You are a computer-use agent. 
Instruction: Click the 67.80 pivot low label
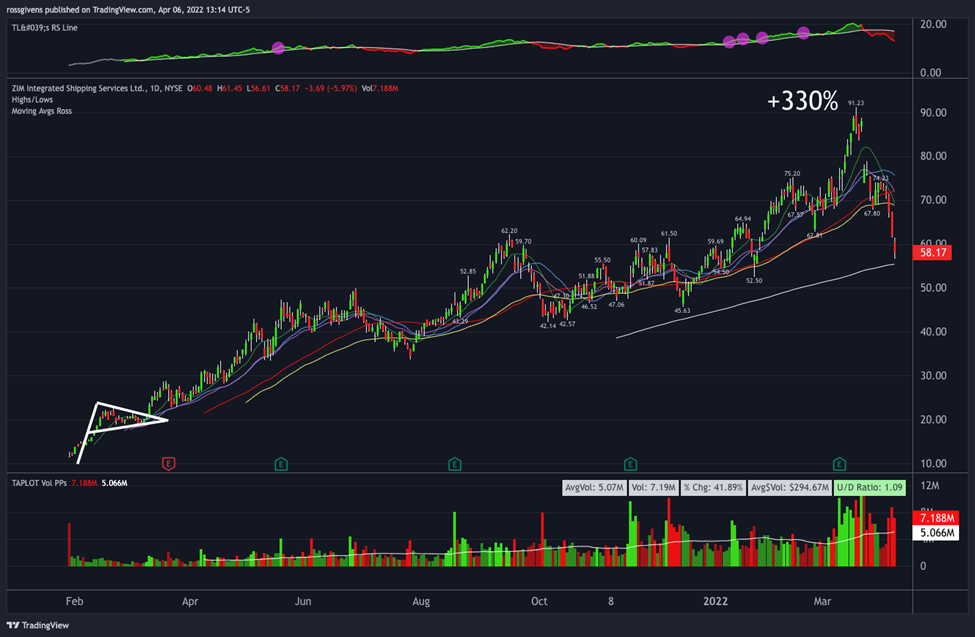coord(872,213)
